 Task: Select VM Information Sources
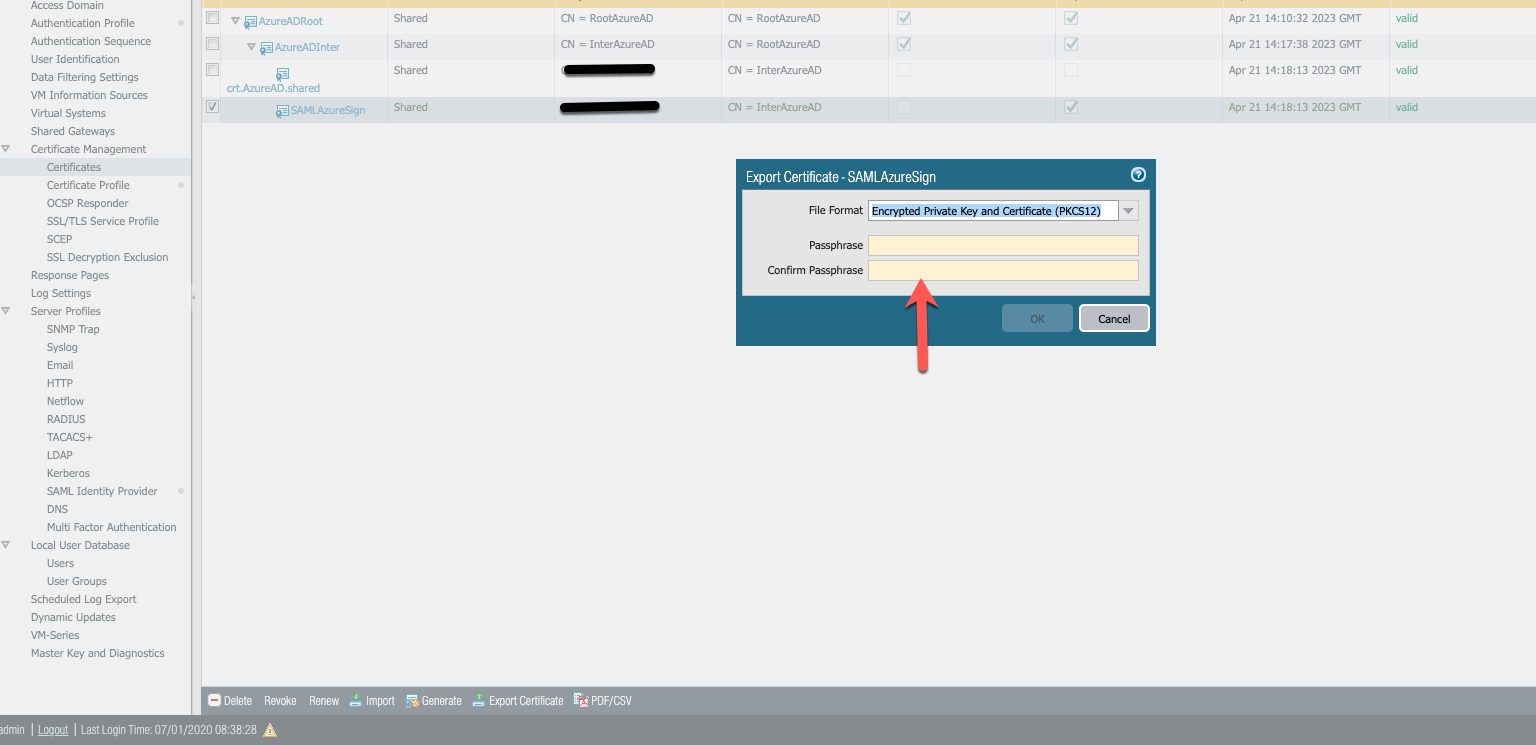tap(89, 95)
